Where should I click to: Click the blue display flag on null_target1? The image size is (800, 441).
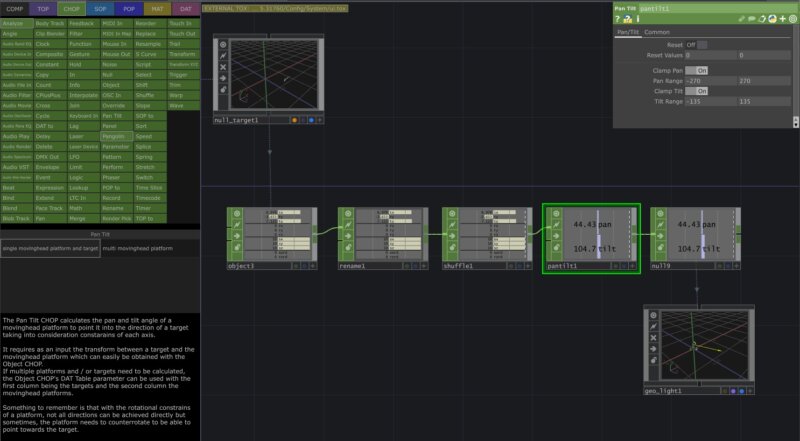coord(311,120)
